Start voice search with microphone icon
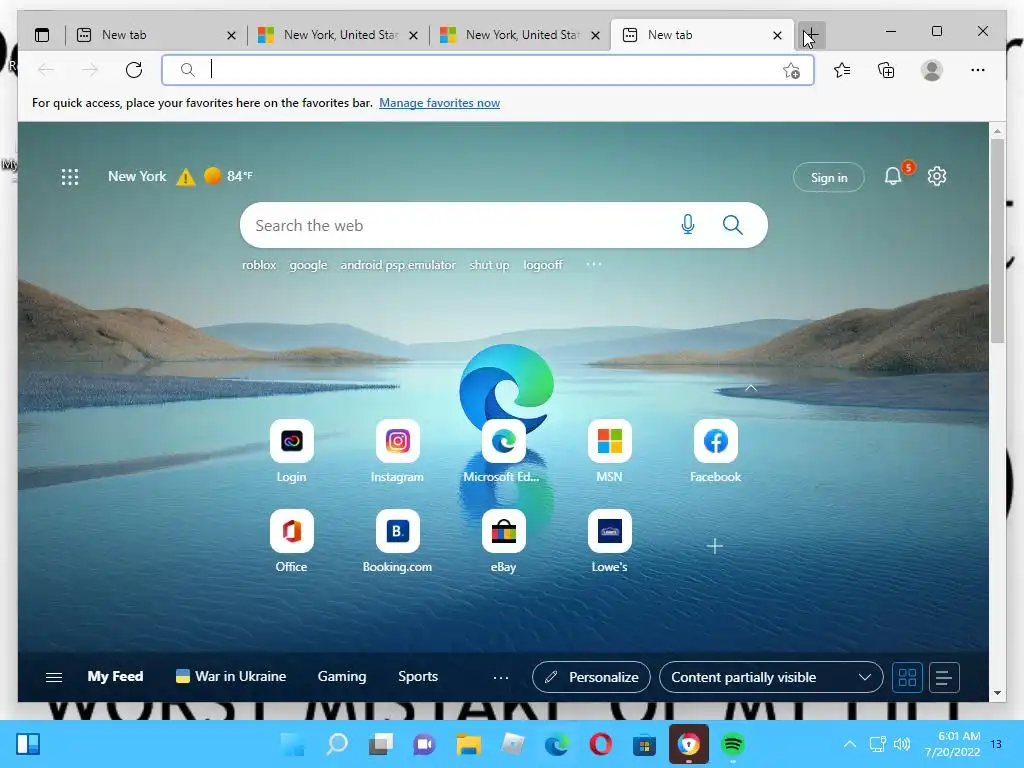The image size is (1024, 768). click(x=688, y=225)
